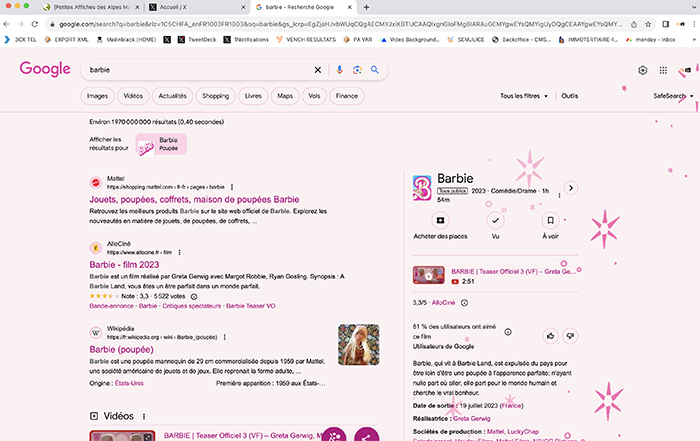Click Acheter des places ticket icon
This screenshot has height=441, width=700.
coord(440,220)
